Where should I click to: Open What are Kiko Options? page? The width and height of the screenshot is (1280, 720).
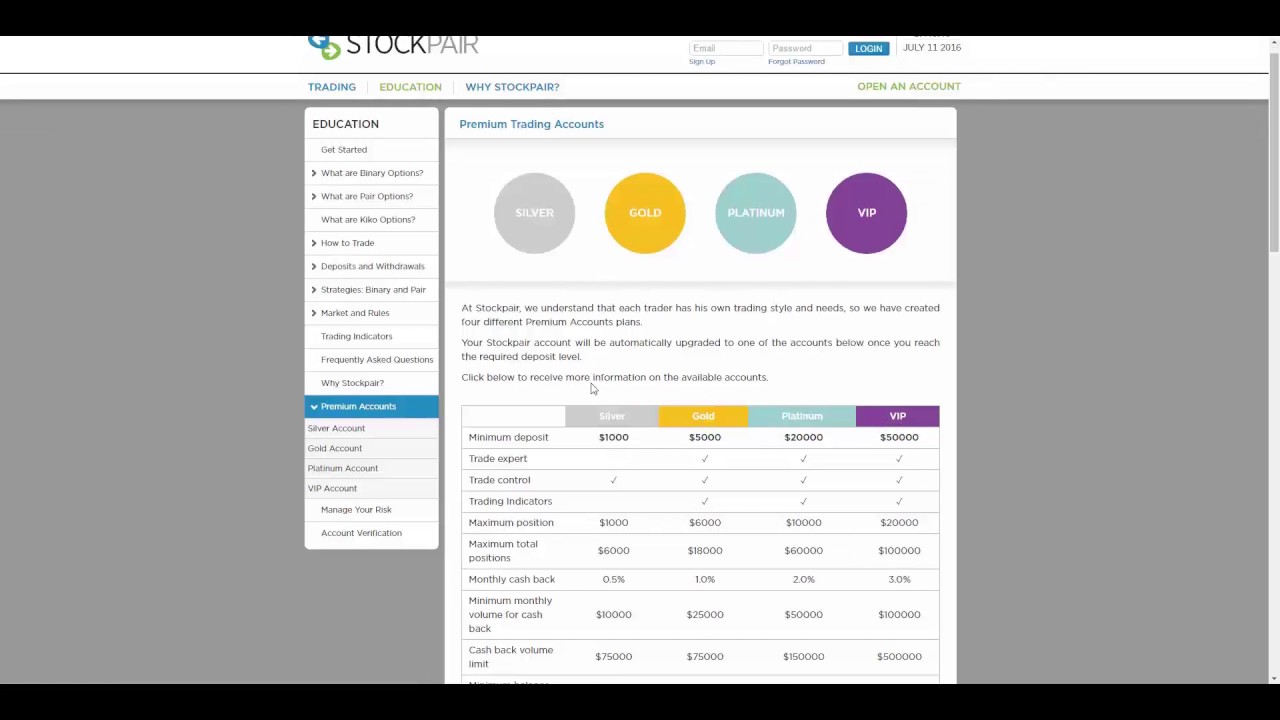click(368, 220)
